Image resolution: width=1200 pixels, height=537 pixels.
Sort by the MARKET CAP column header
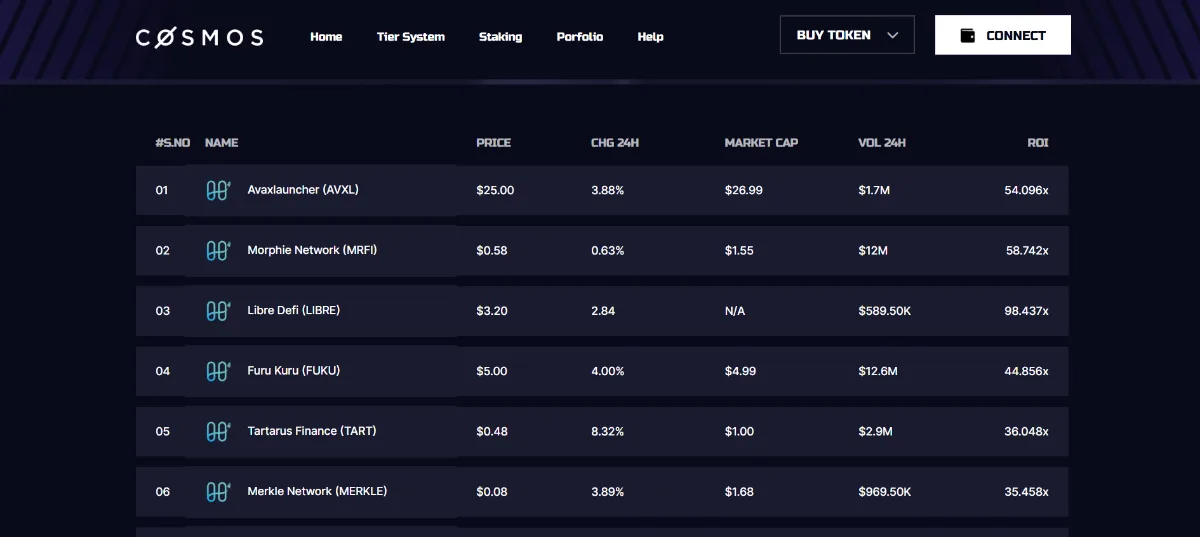761,143
